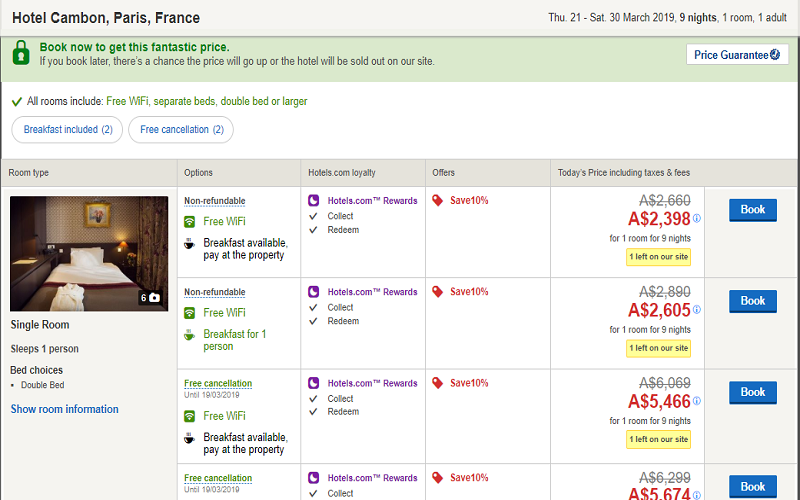
Task: Click the Save10% tag icon in A$2,605 row
Action: [x=437, y=292]
